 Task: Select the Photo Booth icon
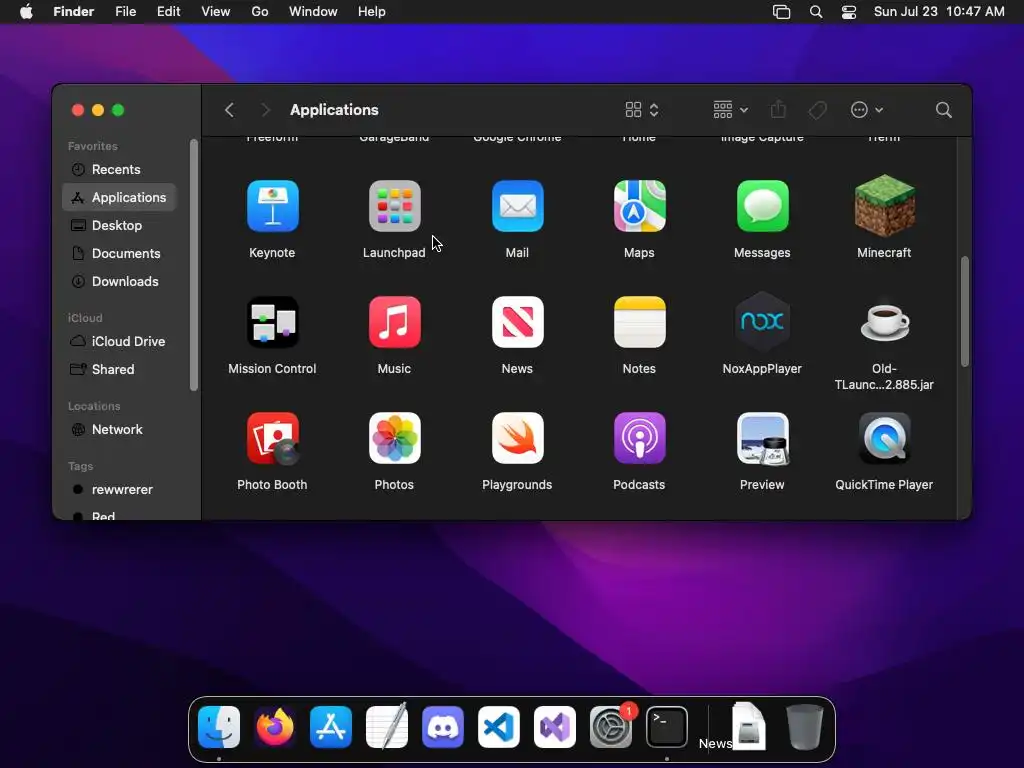click(272, 438)
